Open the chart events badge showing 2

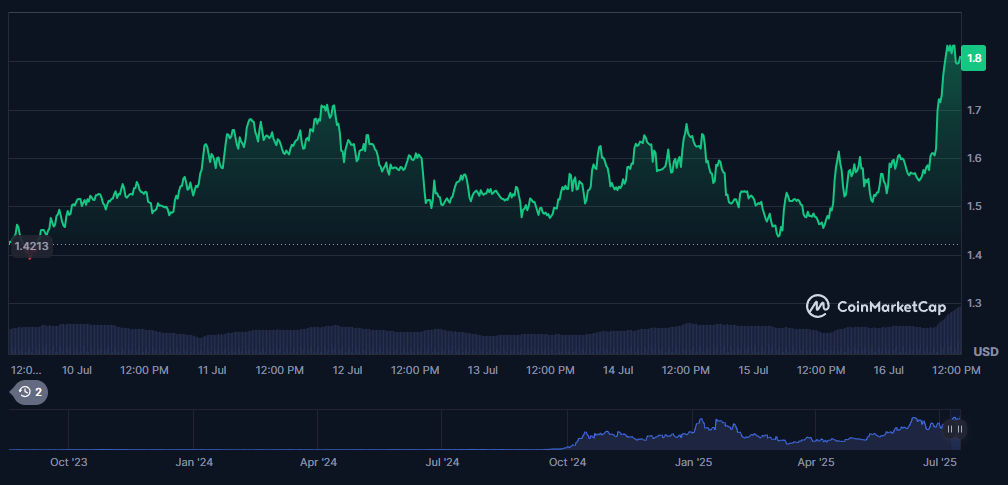click(30, 392)
